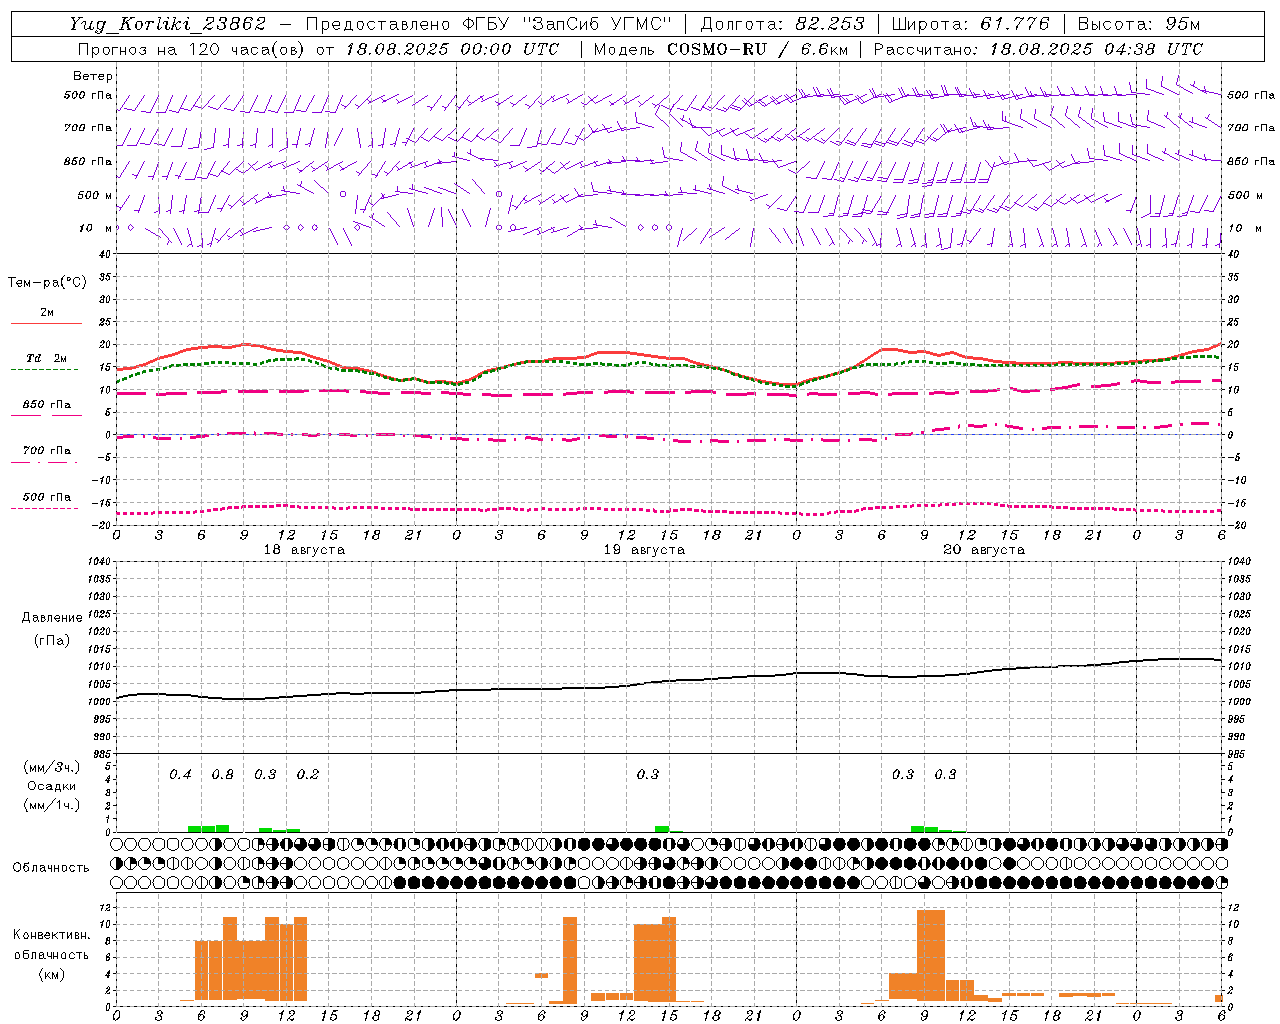Click the Модель COSMO-RU / 6.6км label
The height and width of the screenshot is (1024, 1280).
720,49
